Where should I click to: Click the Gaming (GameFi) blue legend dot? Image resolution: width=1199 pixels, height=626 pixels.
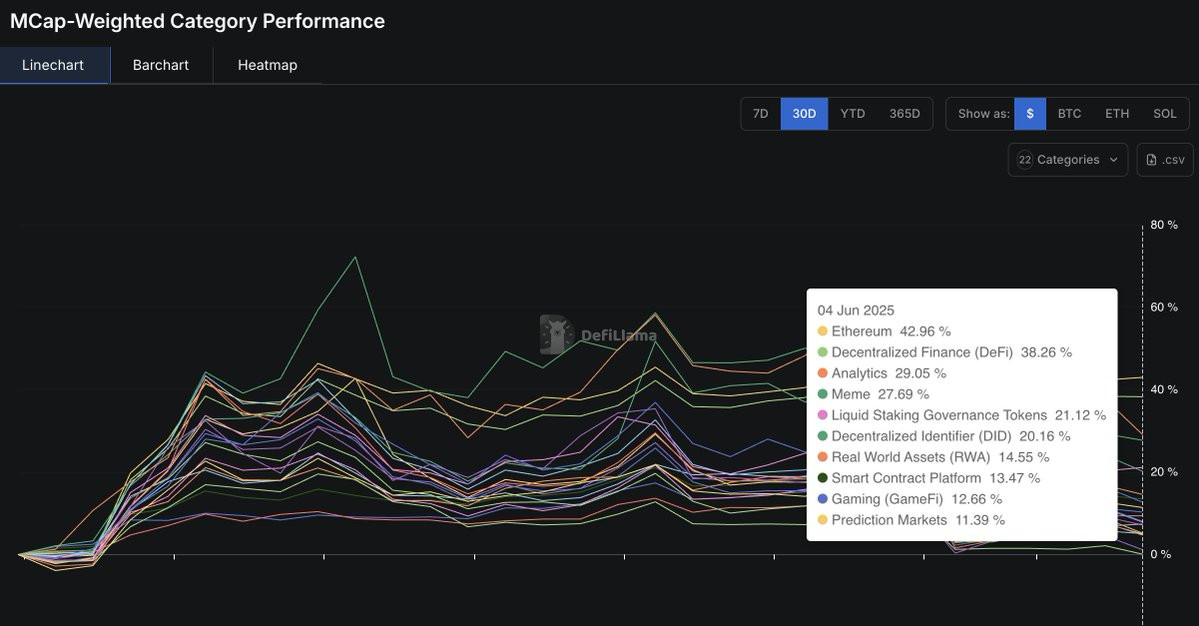[823, 499]
